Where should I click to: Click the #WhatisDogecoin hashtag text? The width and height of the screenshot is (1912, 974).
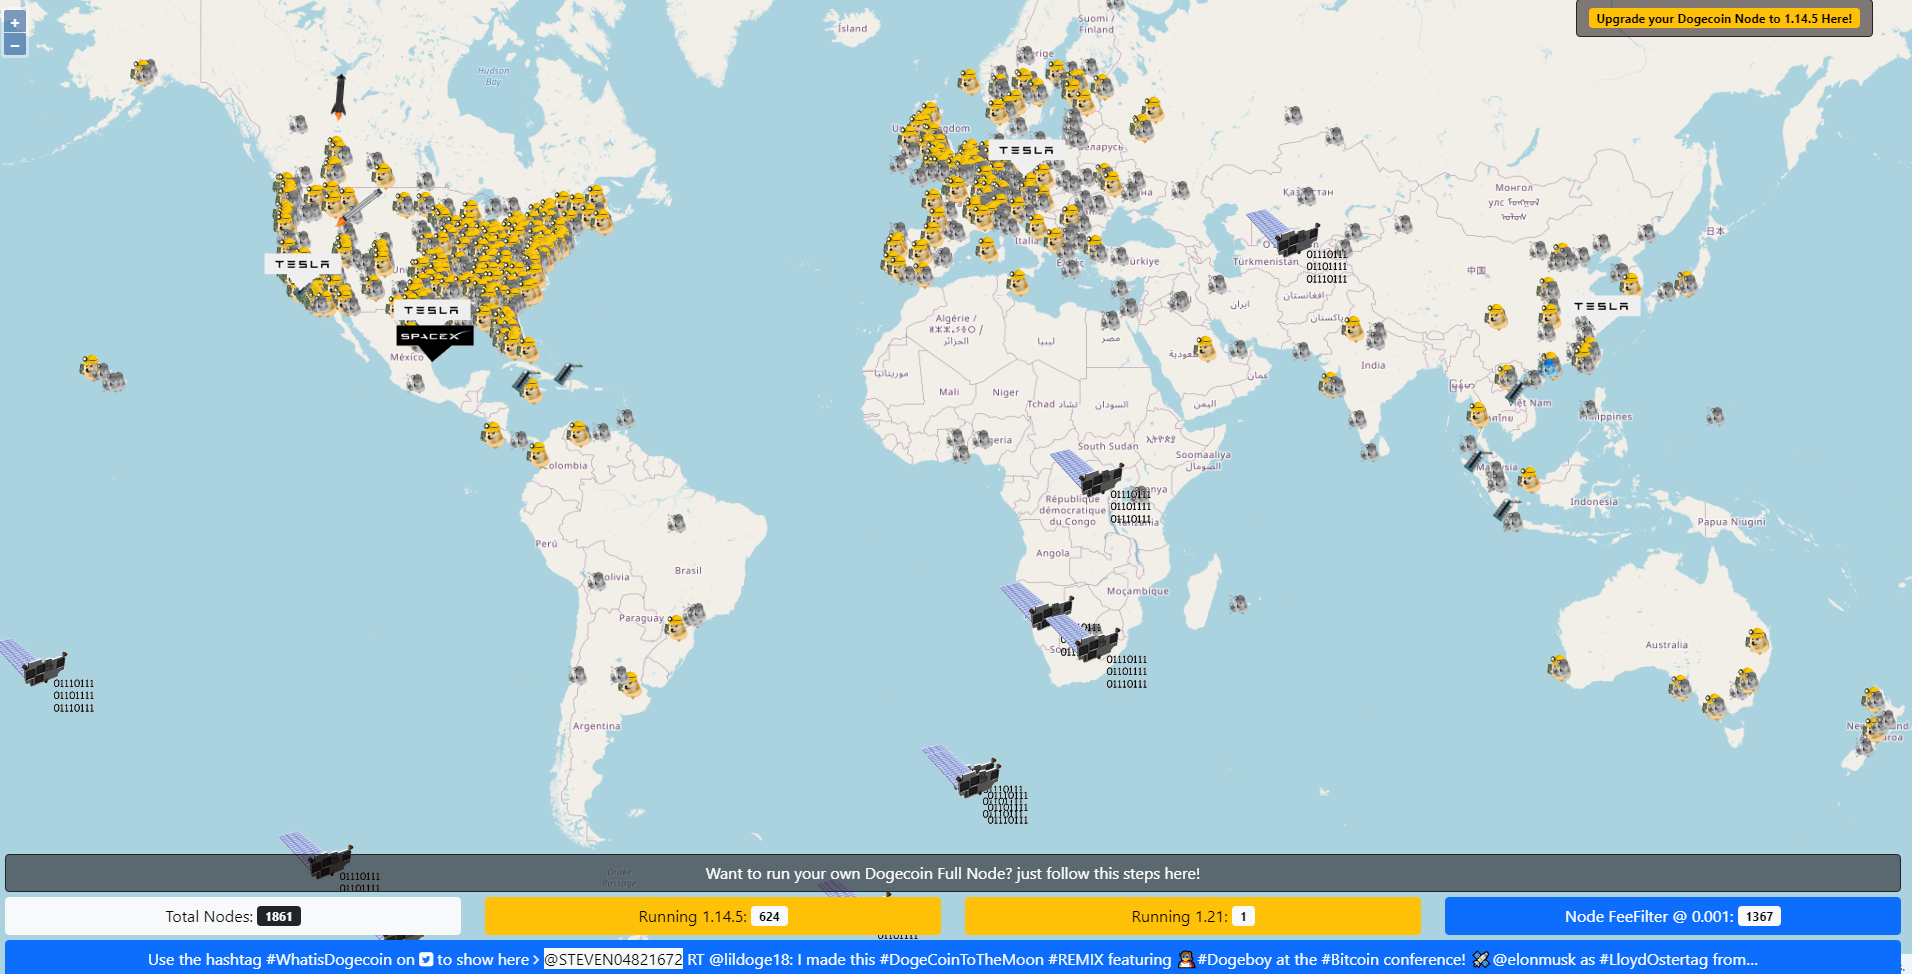pyautogui.click(x=329, y=959)
